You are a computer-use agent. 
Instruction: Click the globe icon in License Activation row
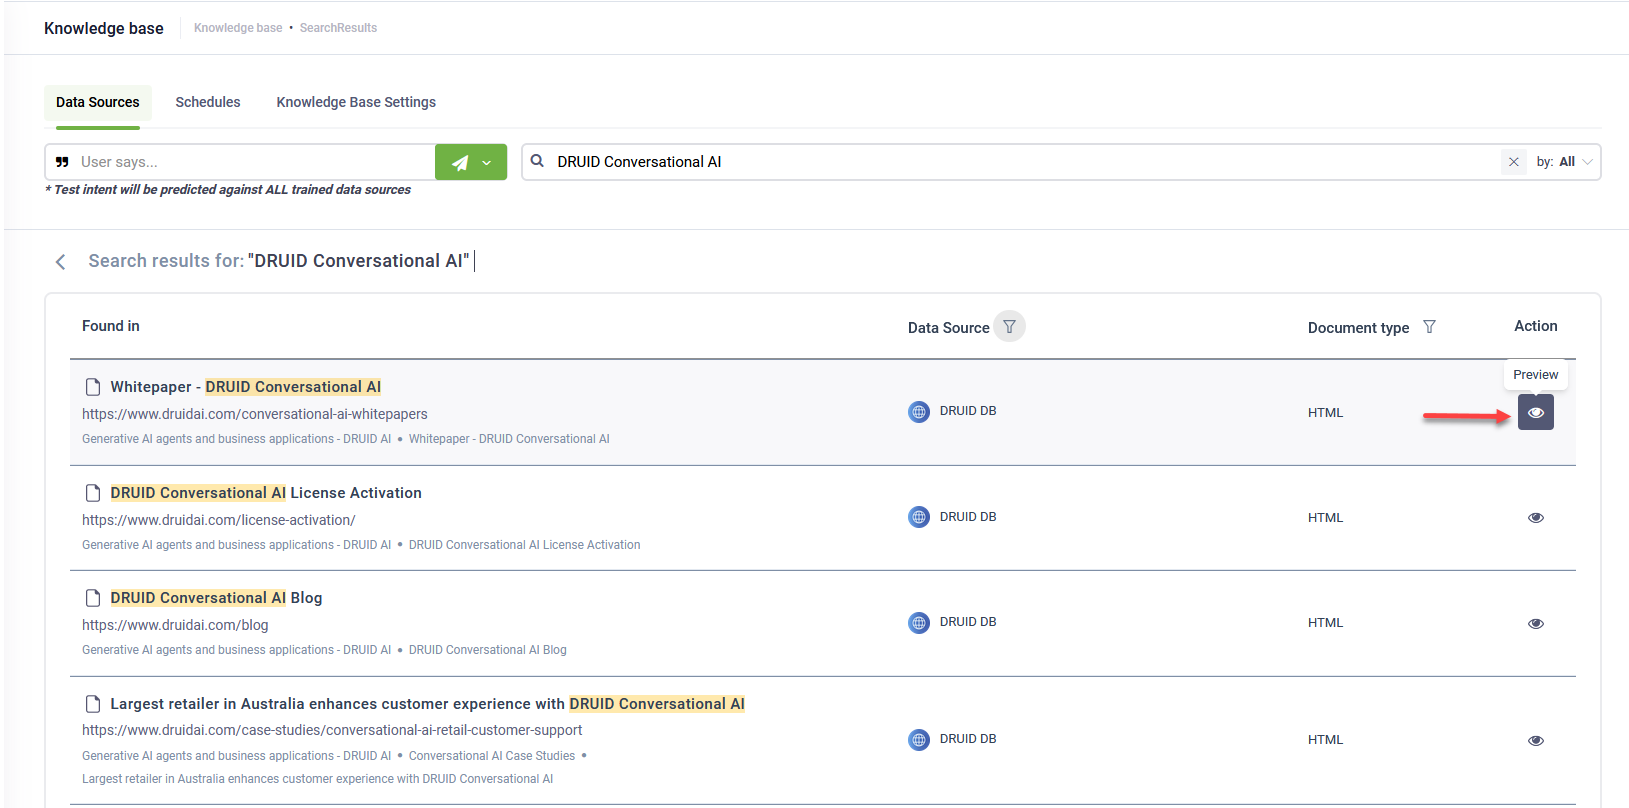tap(919, 517)
